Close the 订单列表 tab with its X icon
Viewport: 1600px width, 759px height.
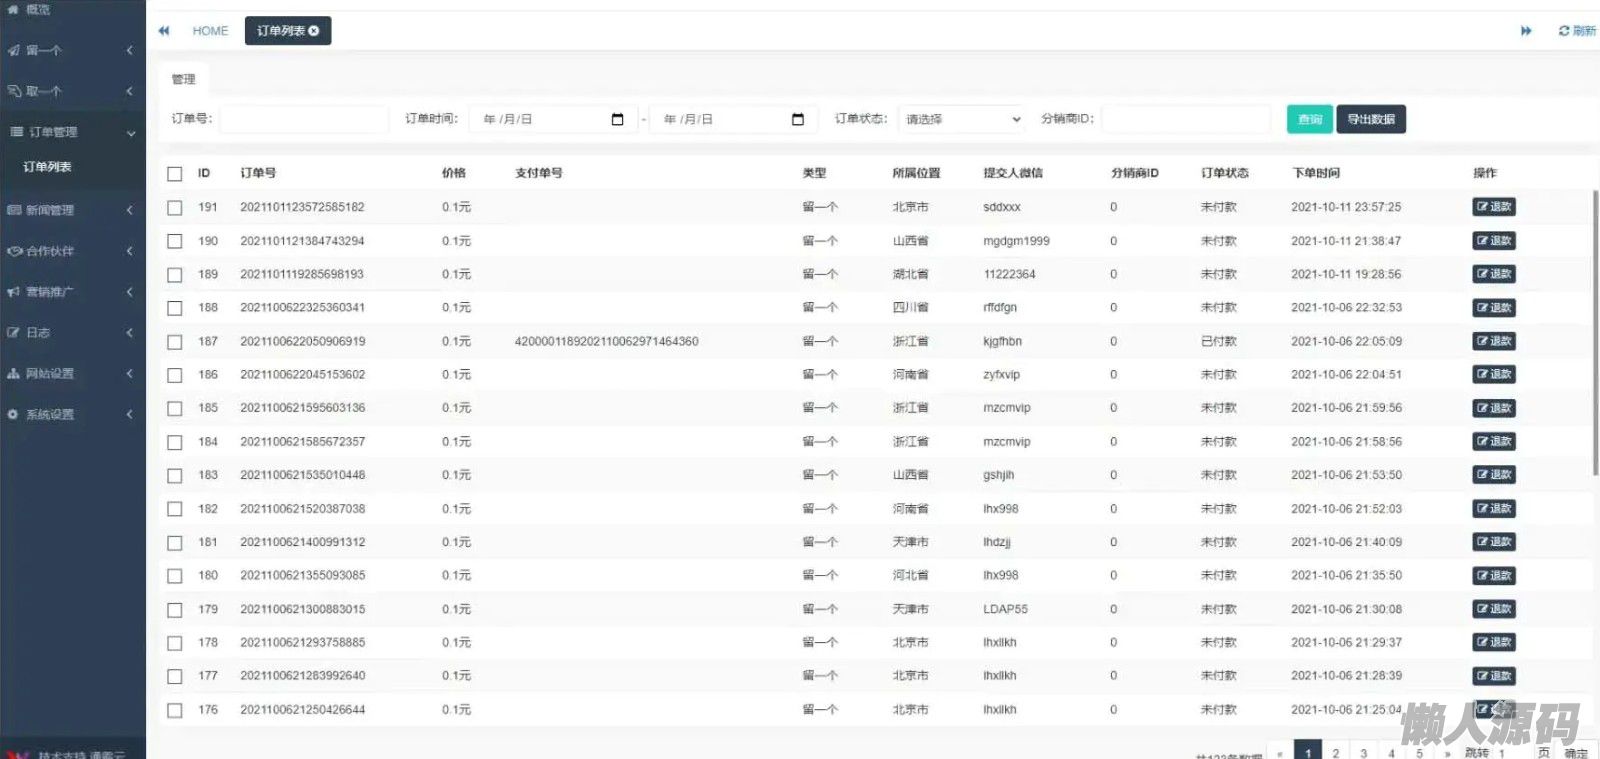(x=314, y=31)
